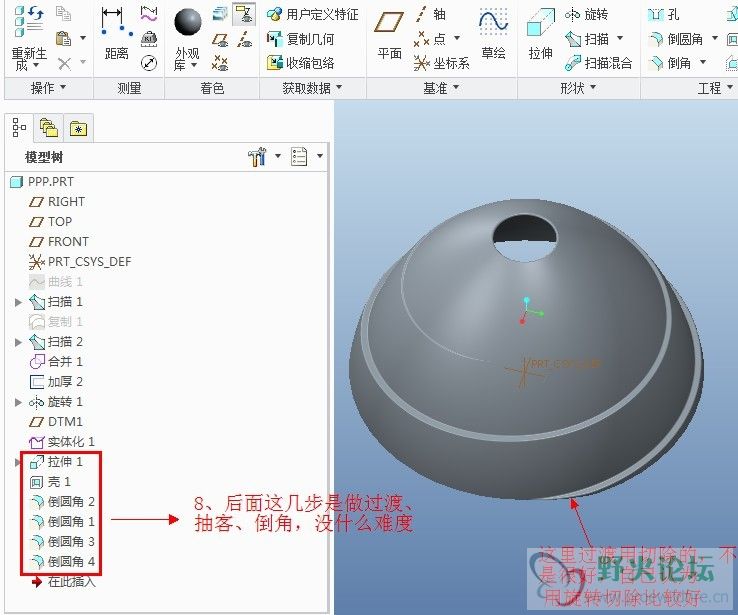Image resolution: width=738 pixels, height=615 pixels.
Task: Start the 草绘 (Sketch) tool
Action: click(x=493, y=34)
